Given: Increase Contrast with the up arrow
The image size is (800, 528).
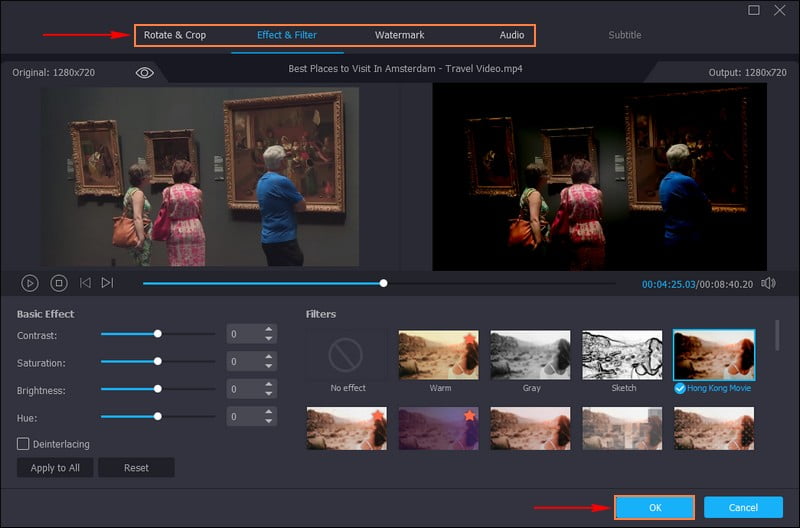Looking at the screenshot, I should coord(268,329).
